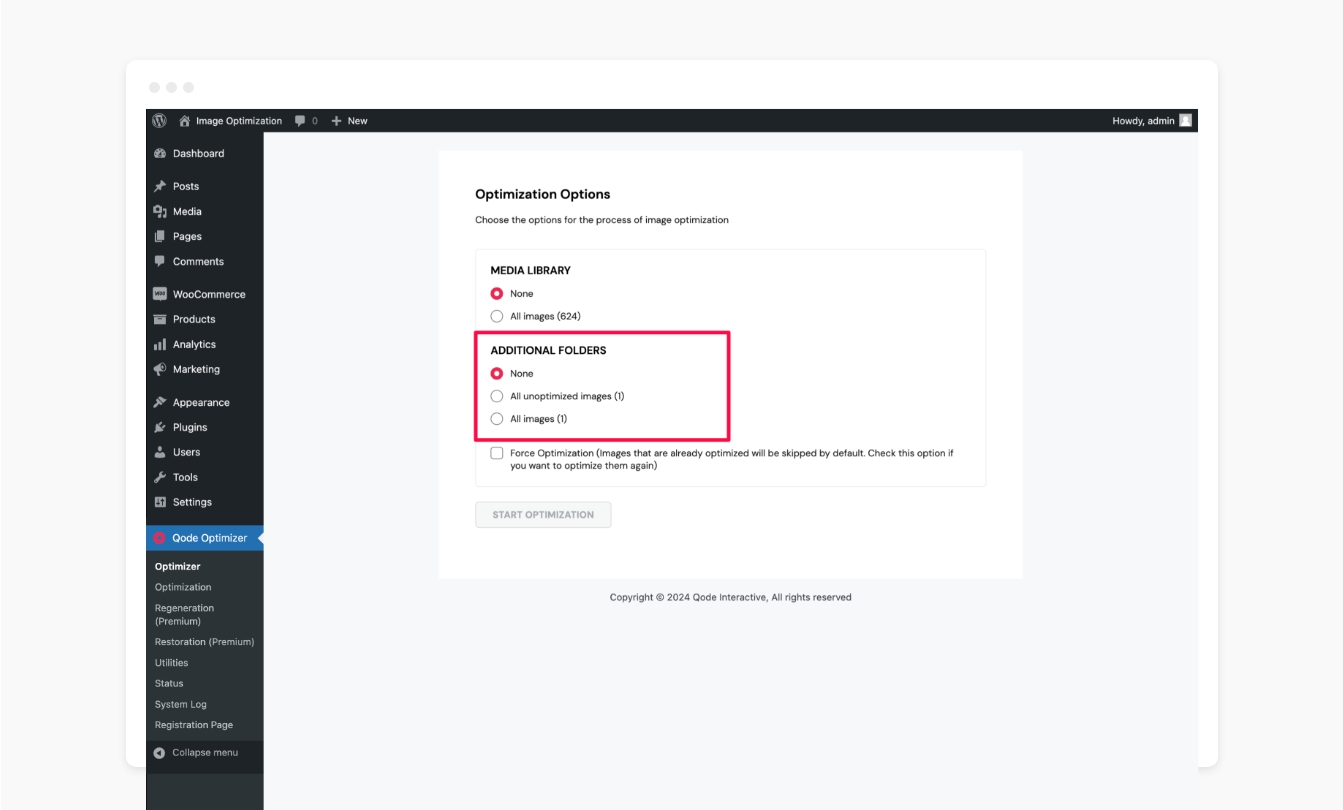Screen dimensions: 1343x810
Task: Open the Optimization submenu link
Action: tap(183, 587)
